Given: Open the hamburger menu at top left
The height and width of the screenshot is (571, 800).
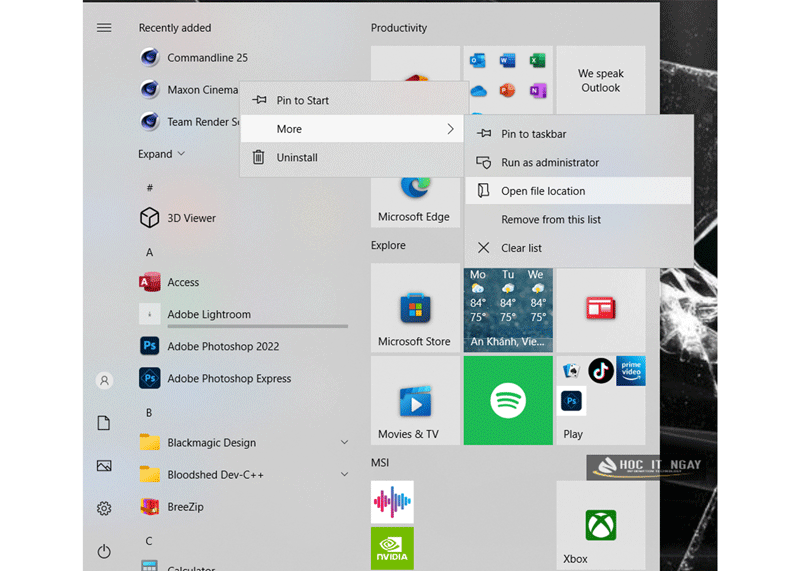Looking at the screenshot, I should tap(104, 28).
